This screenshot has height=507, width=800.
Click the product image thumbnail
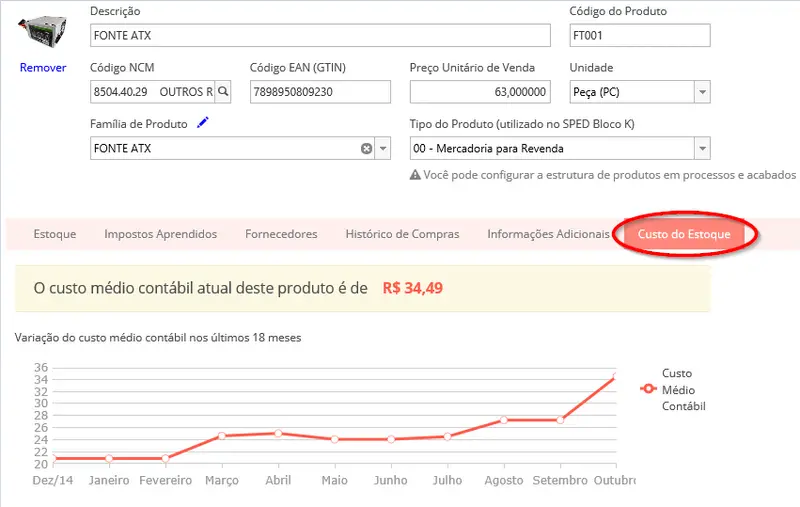click(x=43, y=32)
